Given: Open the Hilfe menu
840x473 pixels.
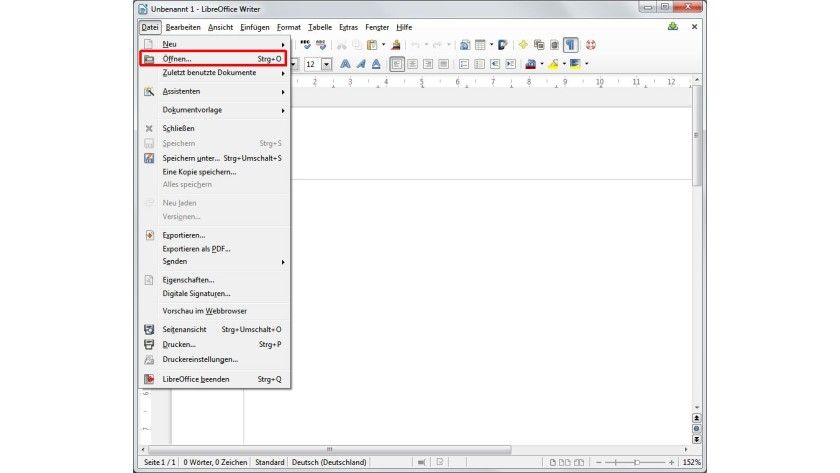Looking at the screenshot, I should click(404, 27).
